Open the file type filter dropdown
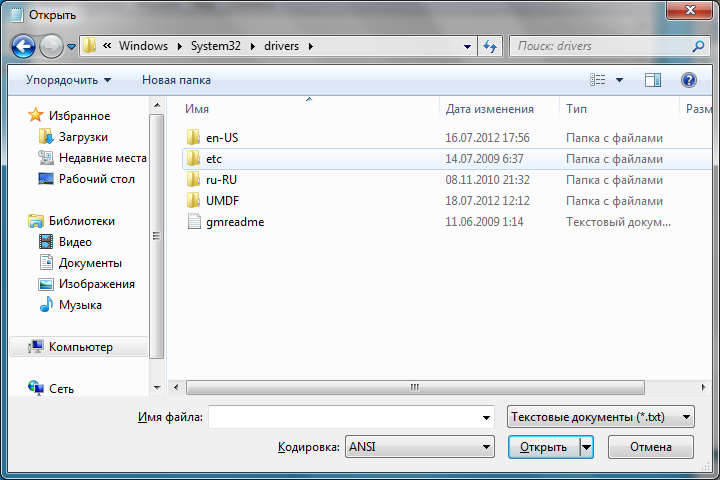 pos(601,416)
